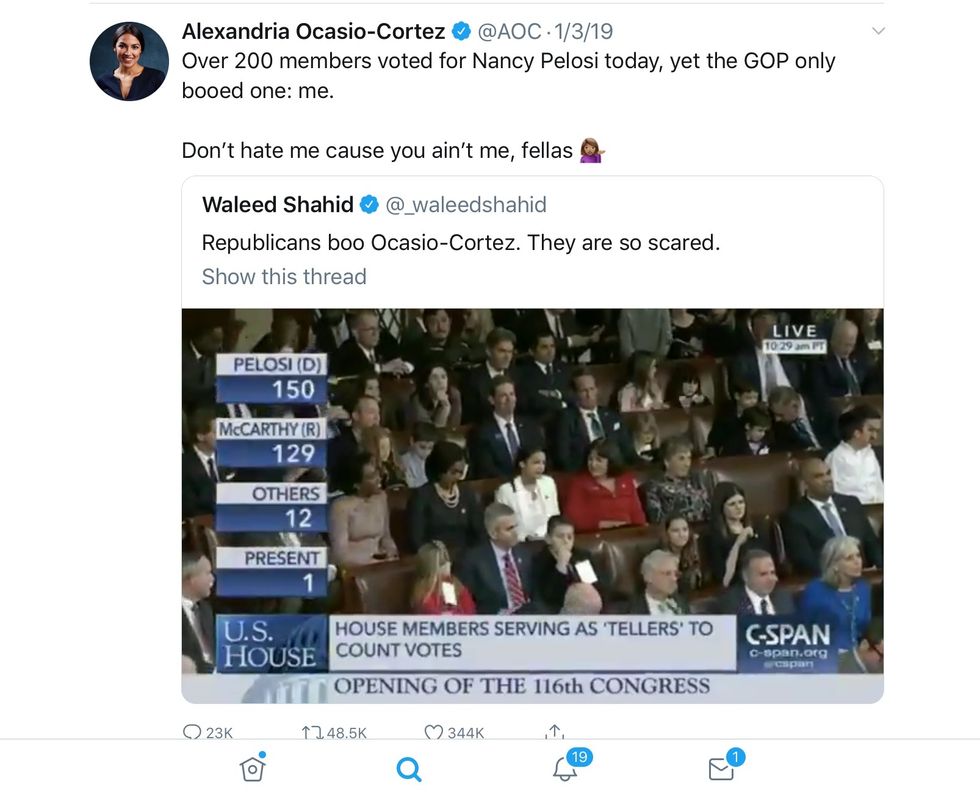The width and height of the screenshot is (980, 799).
Task: Play the C-SPAN House video
Action: (x=532, y=505)
